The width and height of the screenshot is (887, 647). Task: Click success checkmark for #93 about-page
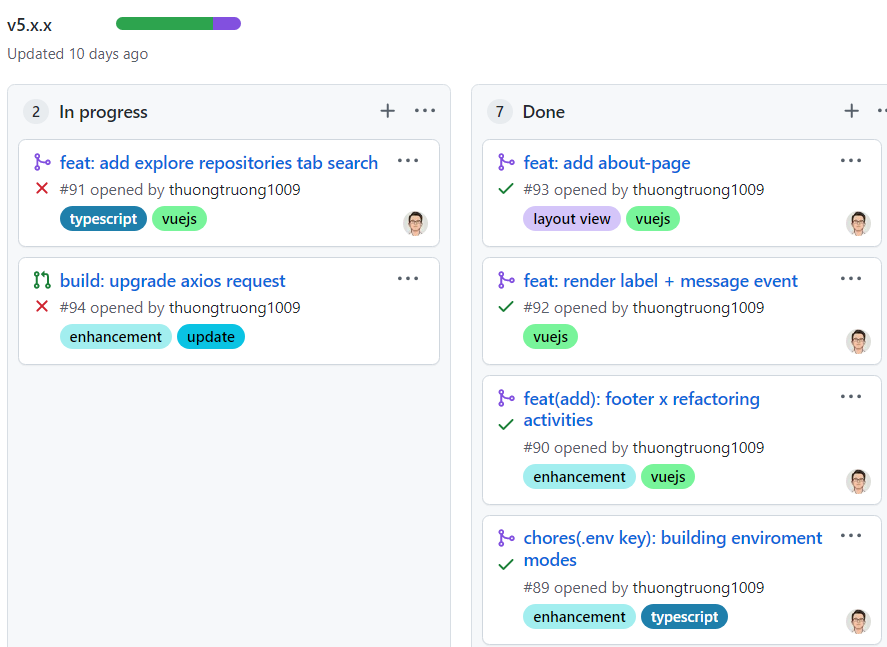pos(506,189)
